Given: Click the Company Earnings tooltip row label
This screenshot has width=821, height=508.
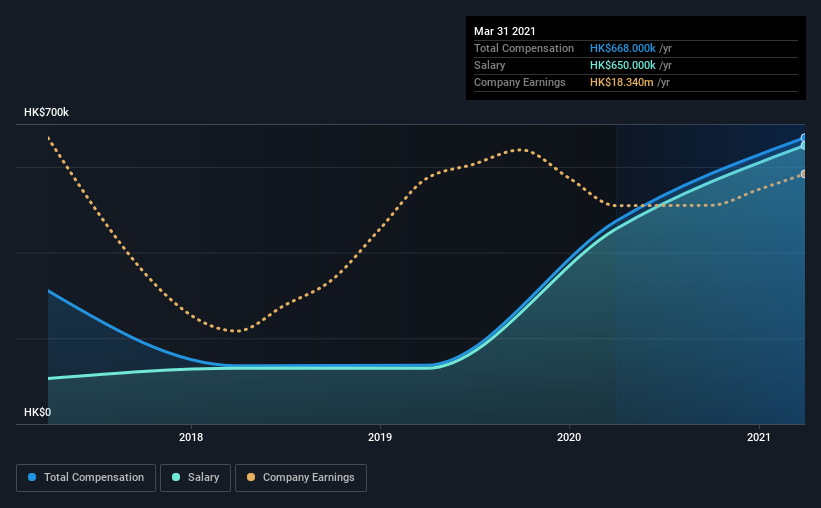Looking at the screenshot, I should [x=519, y=82].
